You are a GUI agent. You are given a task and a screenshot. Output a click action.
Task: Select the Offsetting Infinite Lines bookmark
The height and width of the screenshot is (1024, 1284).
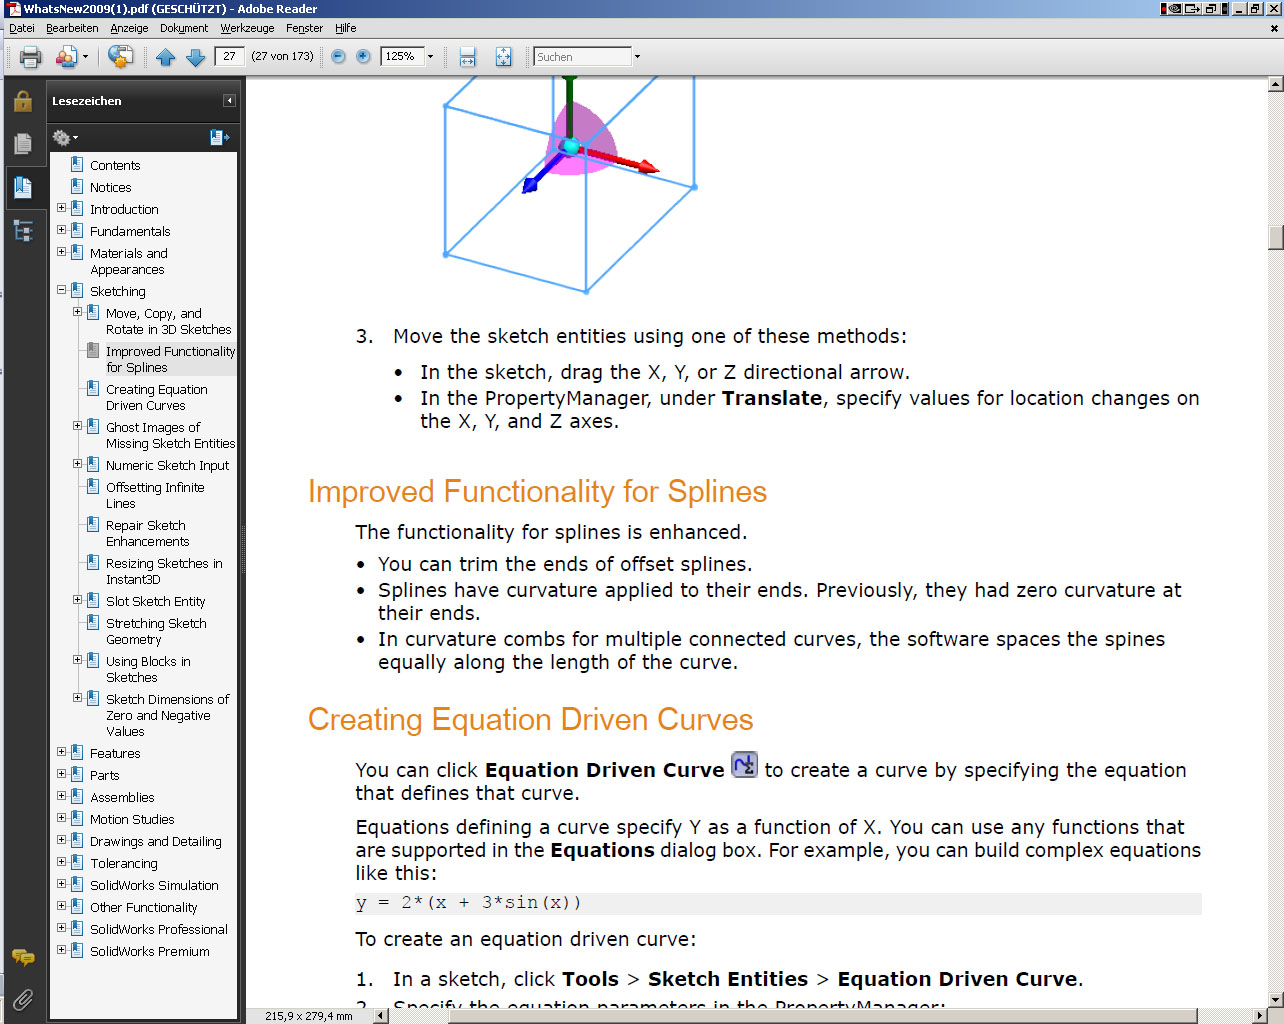(155, 495)
